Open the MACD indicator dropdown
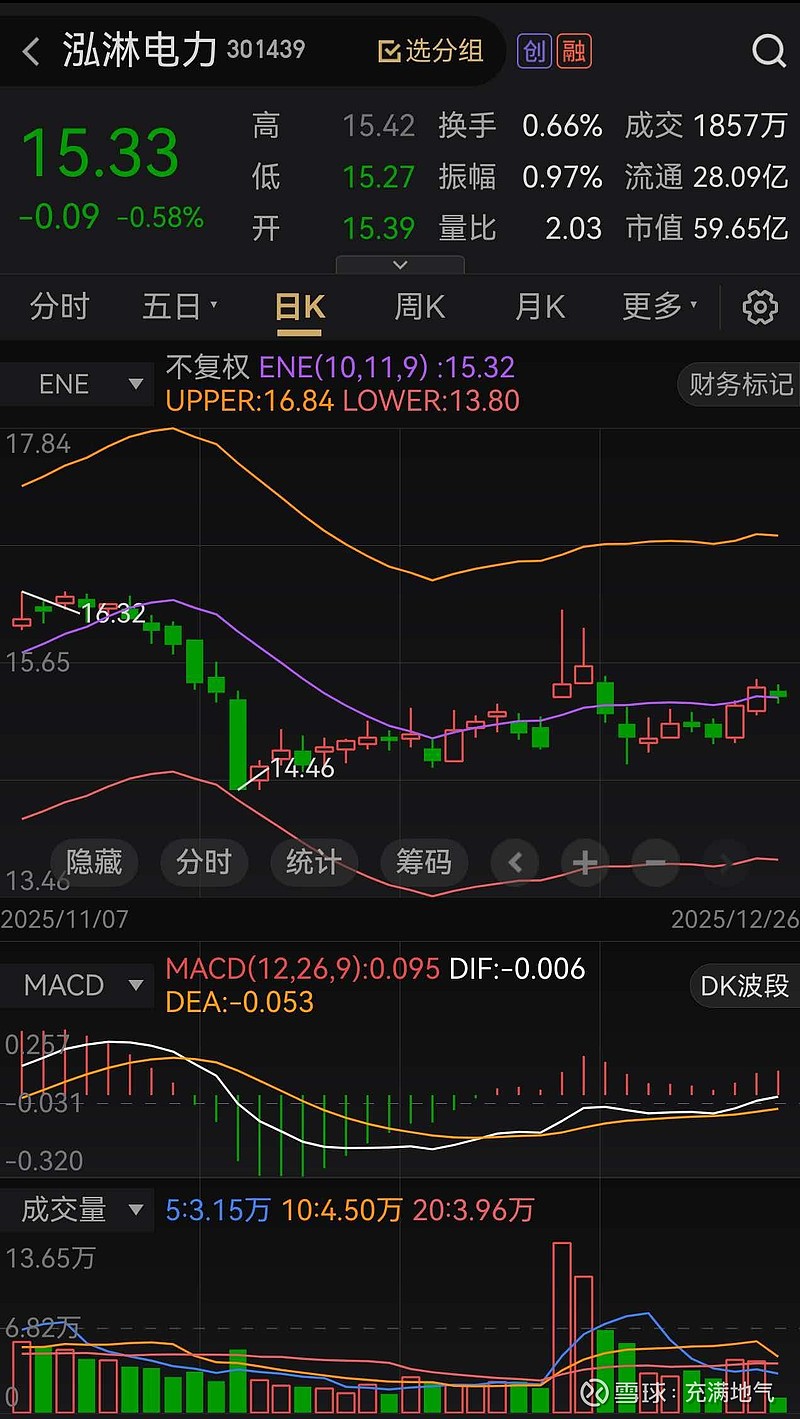 [78, 985]
